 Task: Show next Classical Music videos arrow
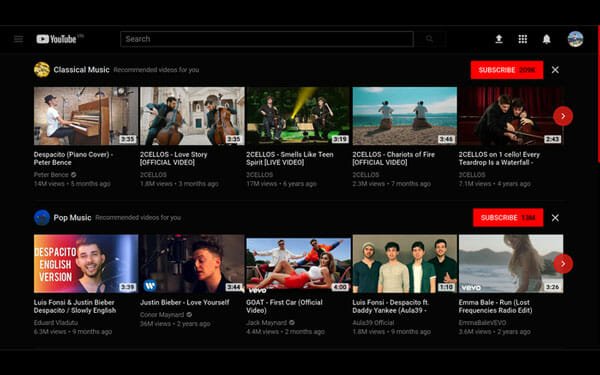563,116
